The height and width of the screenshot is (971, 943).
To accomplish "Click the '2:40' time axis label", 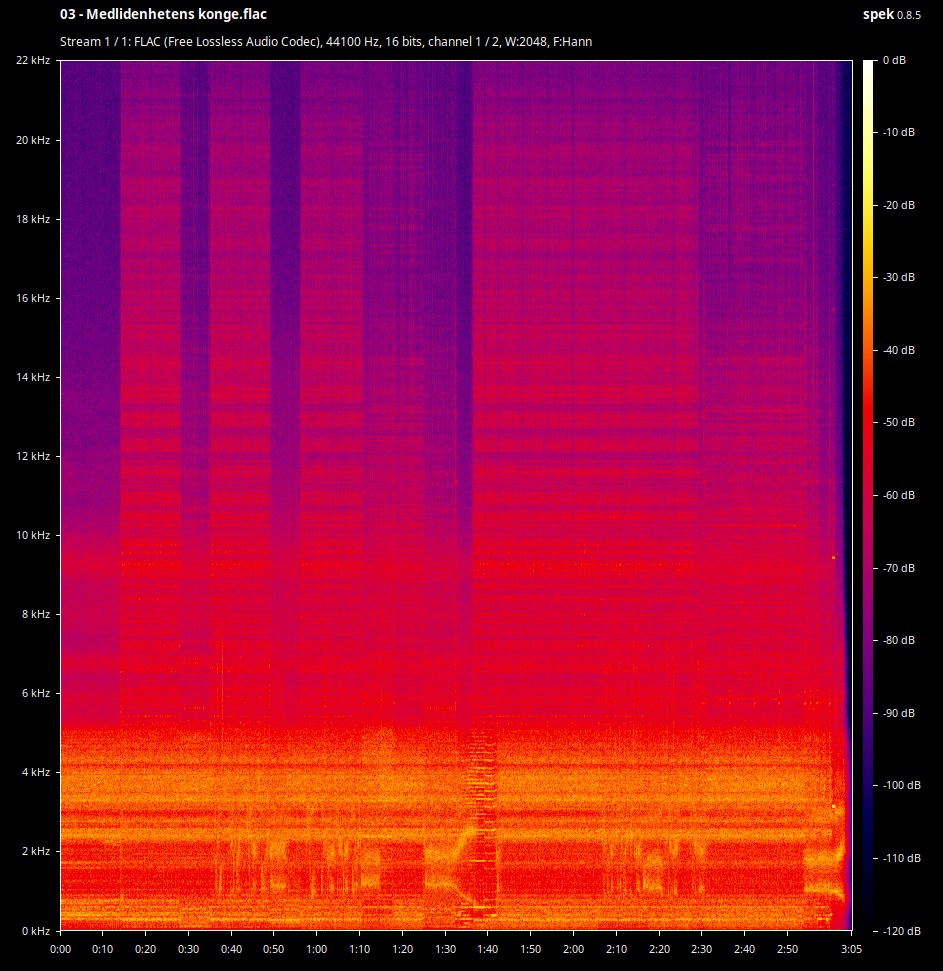I will click(x=744, y=949).
